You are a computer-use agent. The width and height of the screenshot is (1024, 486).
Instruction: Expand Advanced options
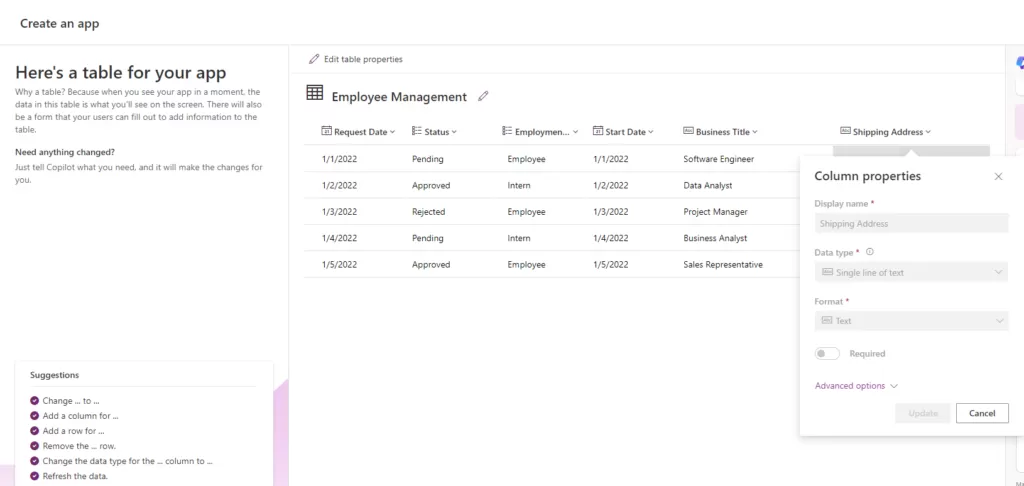tap(856, 386)
